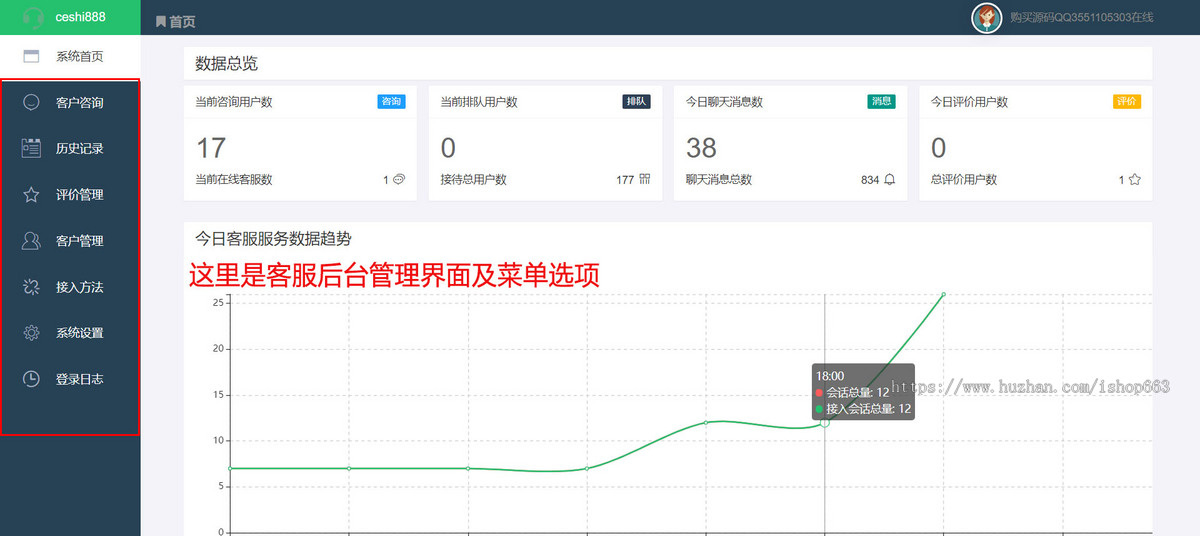
Task: Select 评价管理 menu entry
Action: pos(70,194)
